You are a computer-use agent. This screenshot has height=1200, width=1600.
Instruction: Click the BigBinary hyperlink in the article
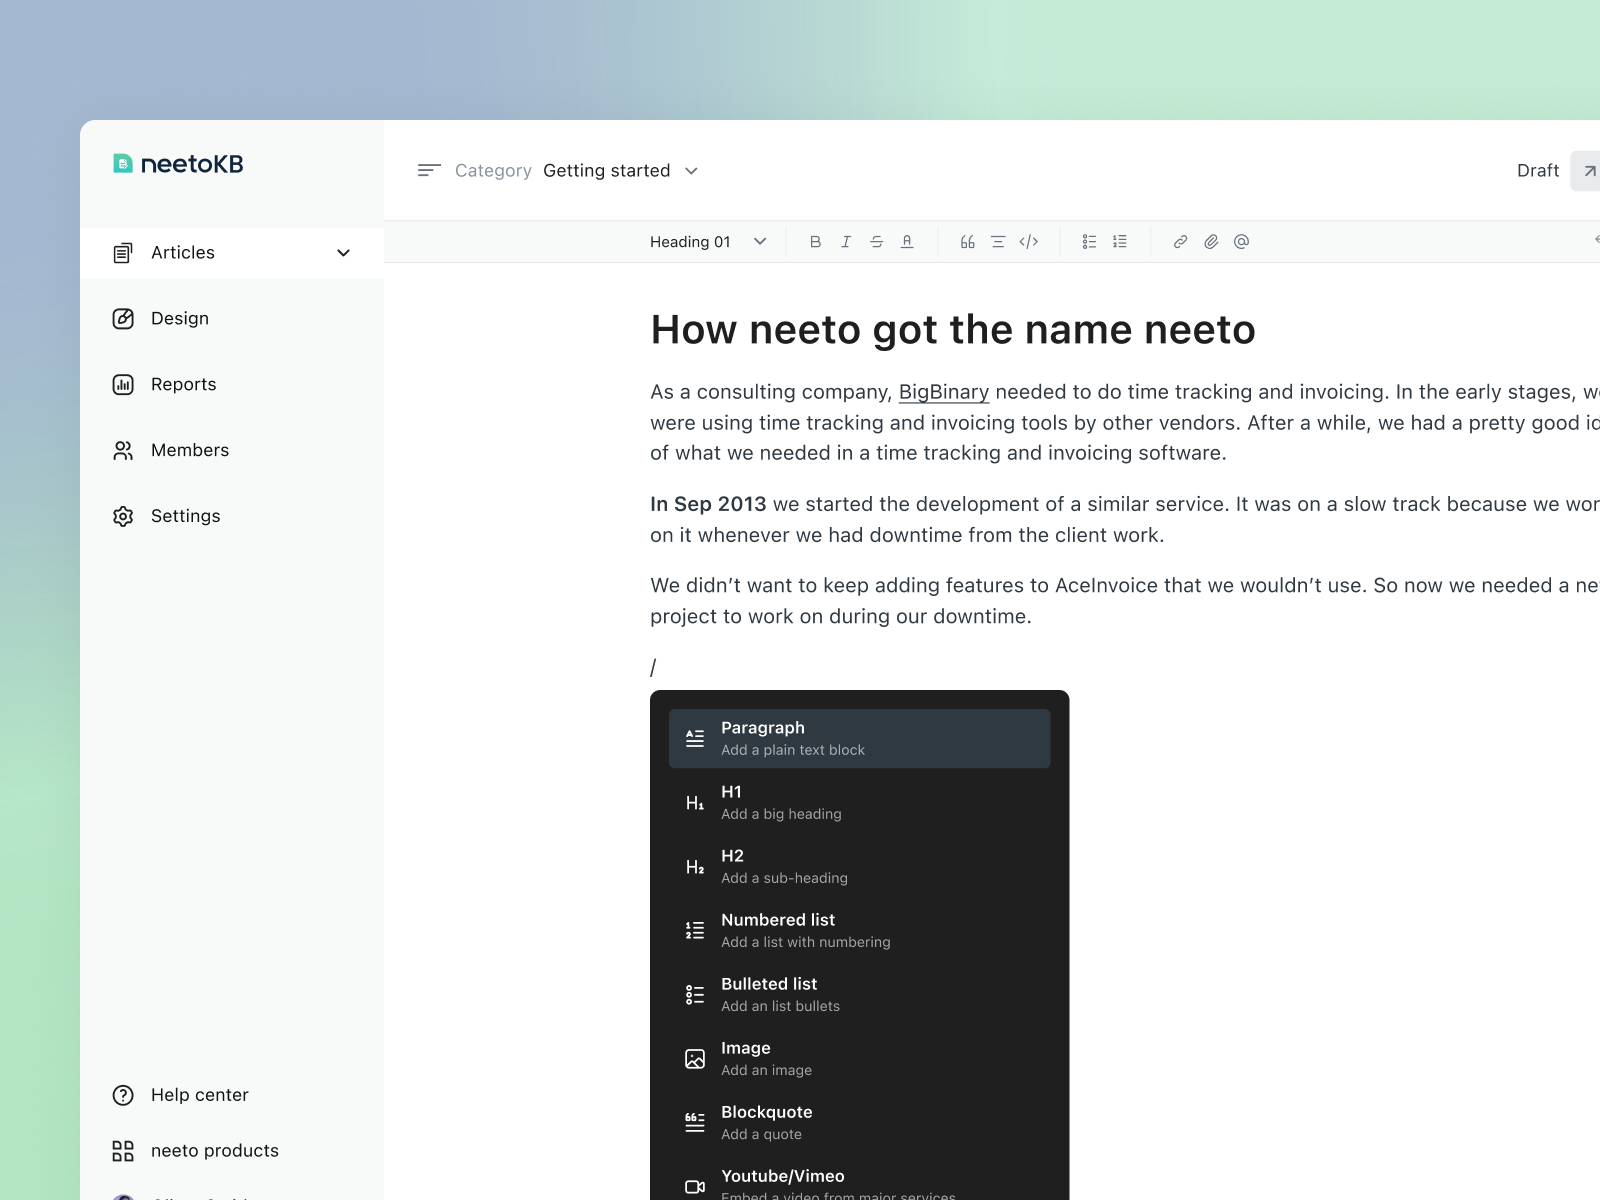(943, 392)
